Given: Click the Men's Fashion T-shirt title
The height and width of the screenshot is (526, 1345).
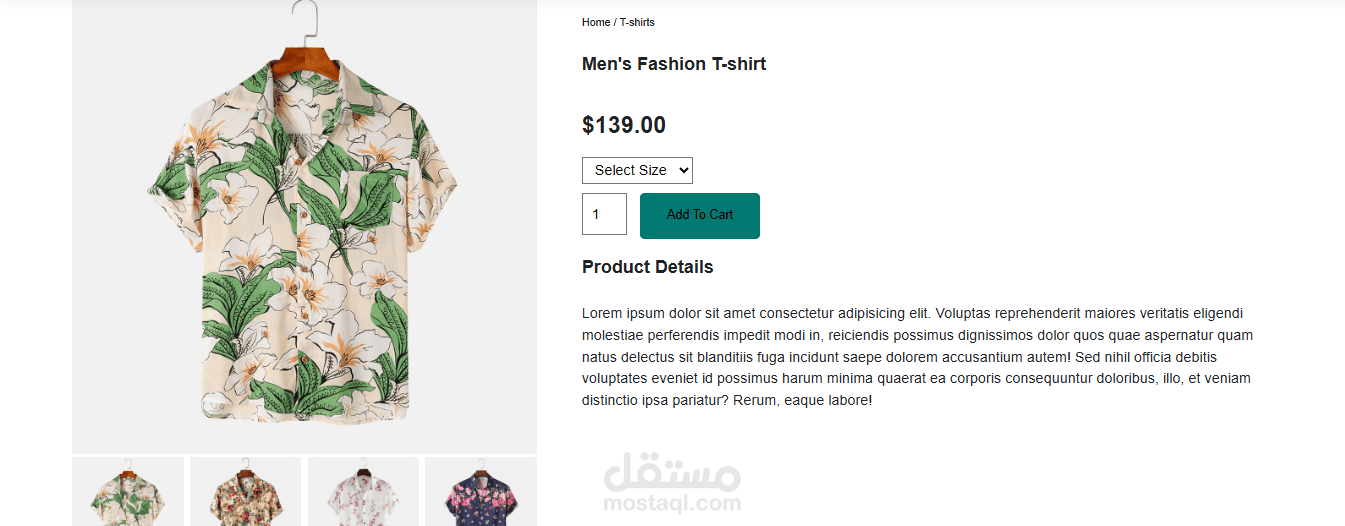Looking at the screenshot, I should [674, 64].
